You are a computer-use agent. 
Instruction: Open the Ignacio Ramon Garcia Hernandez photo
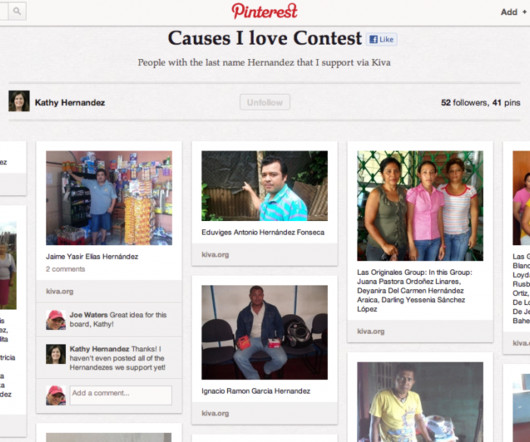click(265, 333)
